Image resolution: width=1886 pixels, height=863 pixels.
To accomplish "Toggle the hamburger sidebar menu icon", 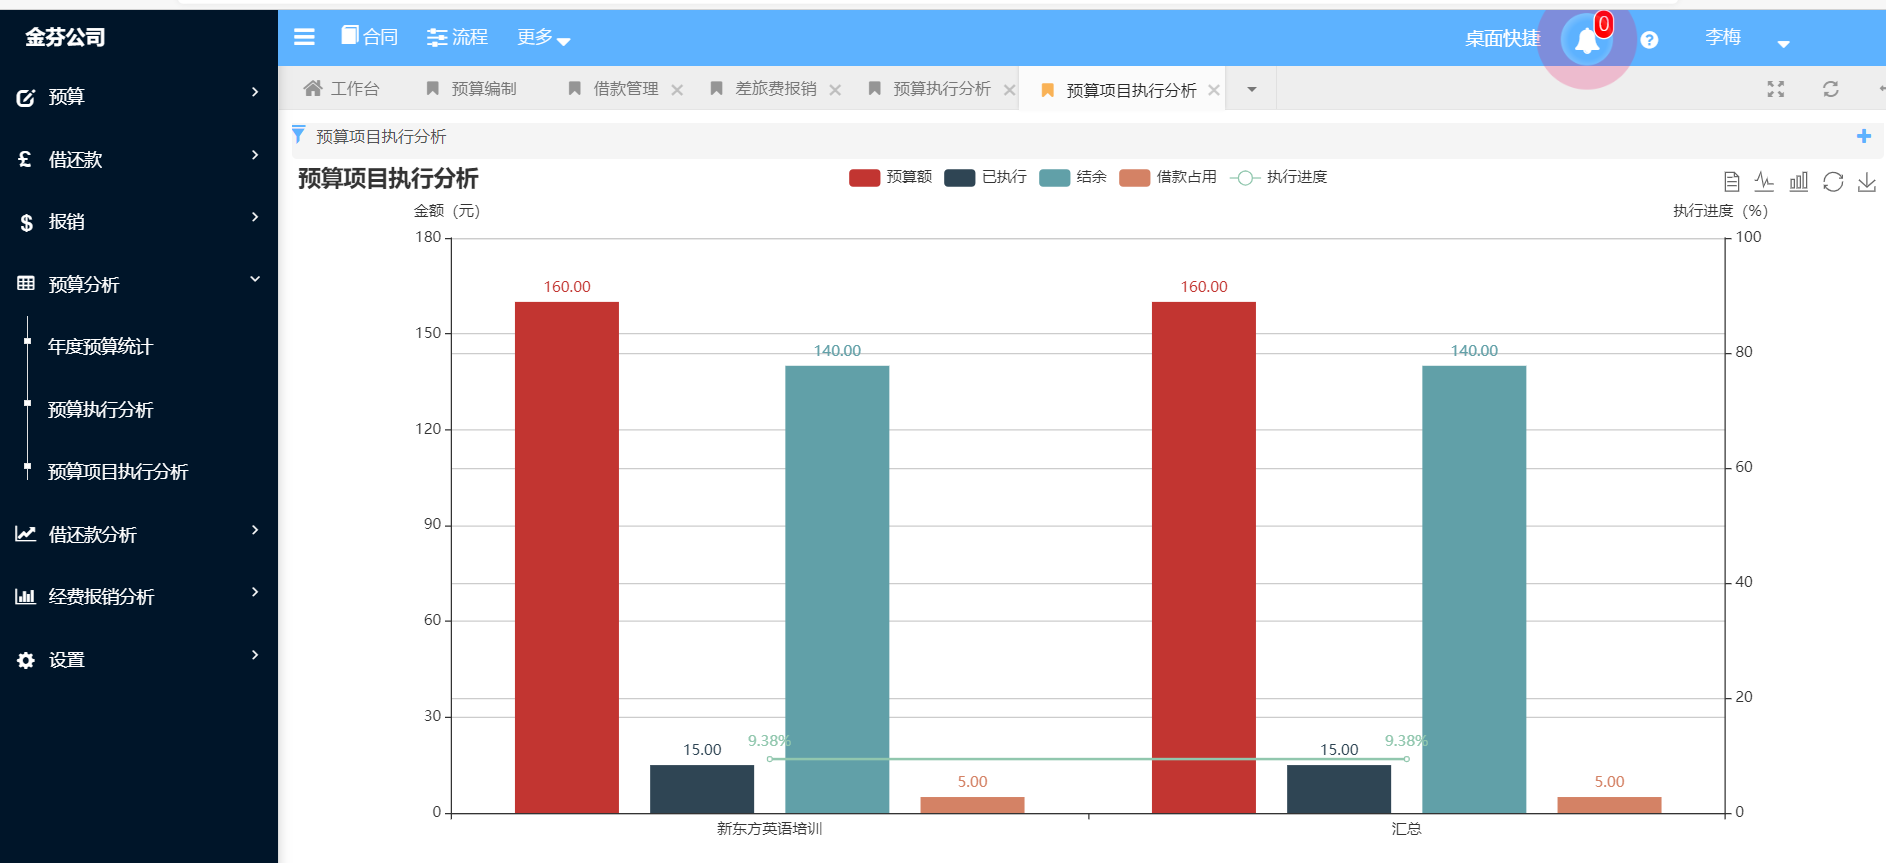I will (304, 37).
